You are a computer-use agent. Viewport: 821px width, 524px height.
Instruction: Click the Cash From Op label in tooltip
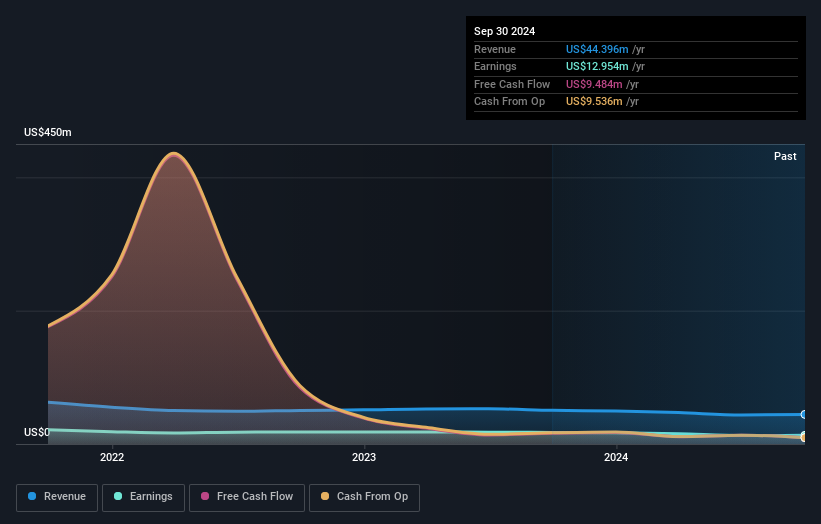point(509,102)
